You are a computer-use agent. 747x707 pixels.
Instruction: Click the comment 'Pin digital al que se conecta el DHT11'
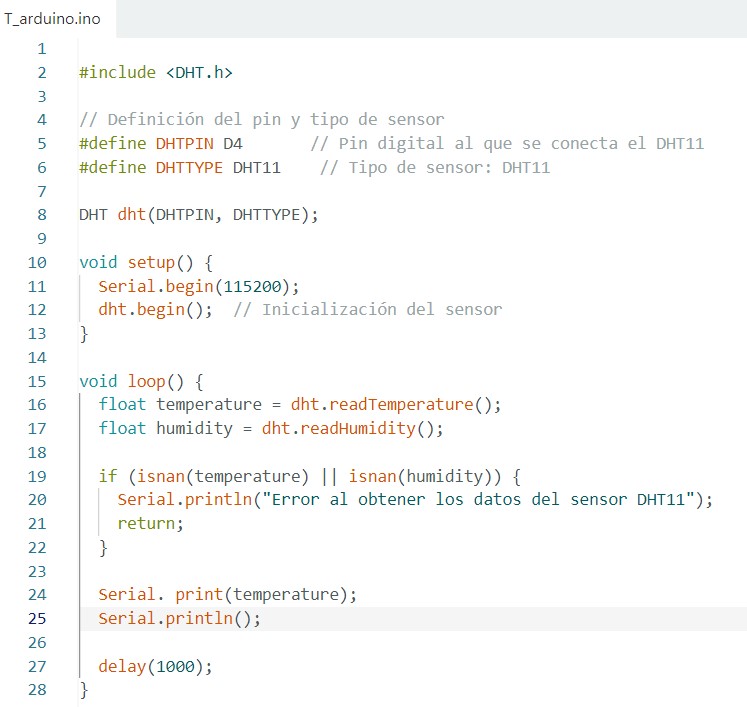coord(507,143)
